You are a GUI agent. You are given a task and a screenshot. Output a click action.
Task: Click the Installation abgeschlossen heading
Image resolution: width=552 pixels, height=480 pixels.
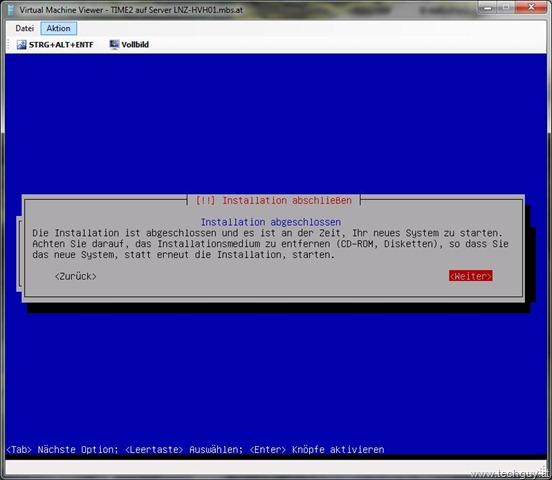pos(271,222)
